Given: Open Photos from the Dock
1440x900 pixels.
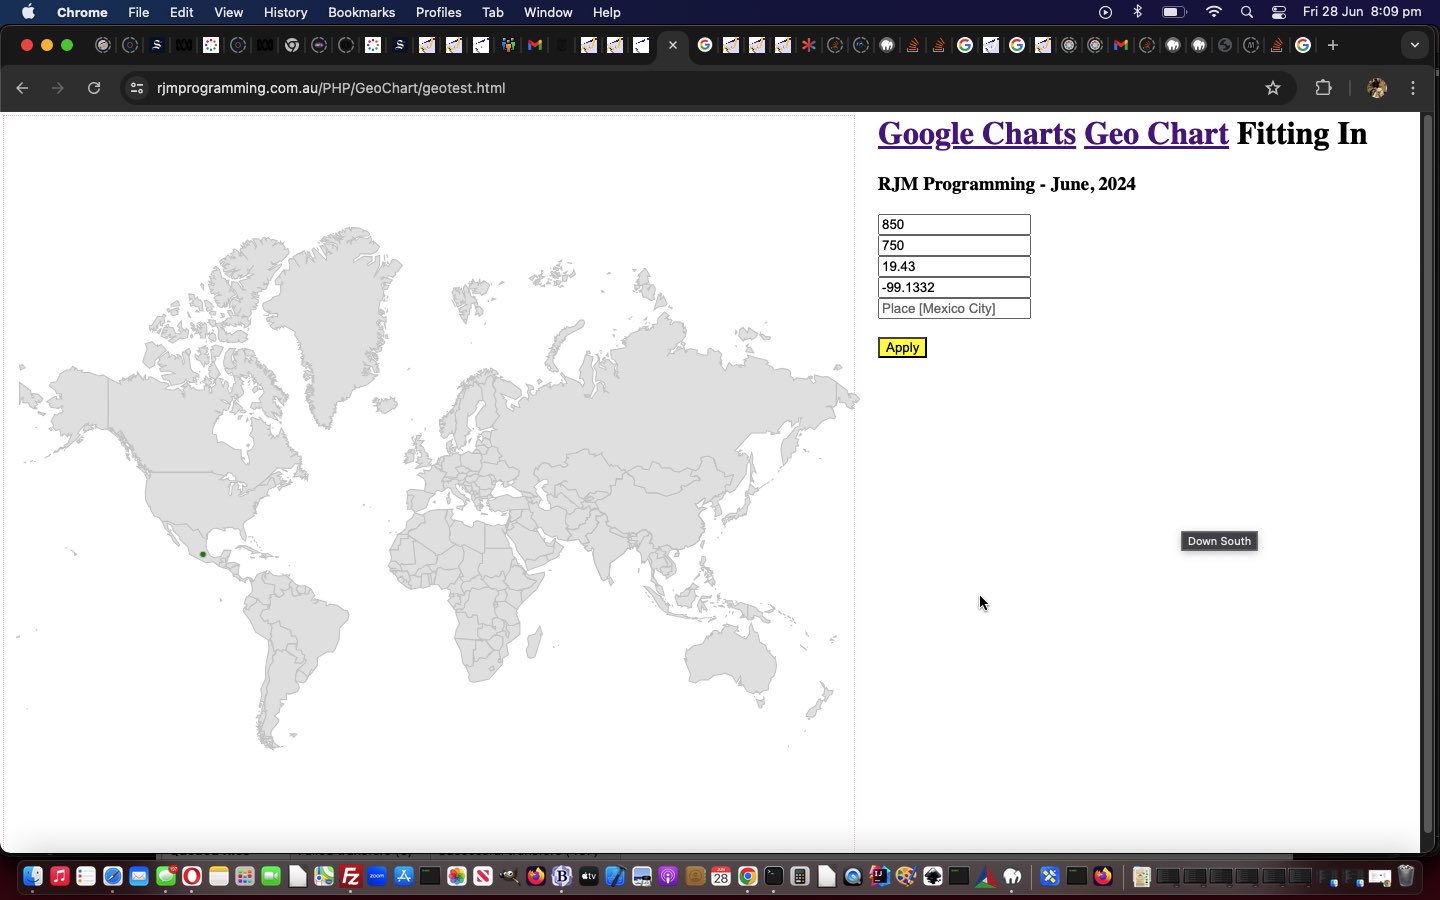Looking at the screenshot, I should coord(456,877).
